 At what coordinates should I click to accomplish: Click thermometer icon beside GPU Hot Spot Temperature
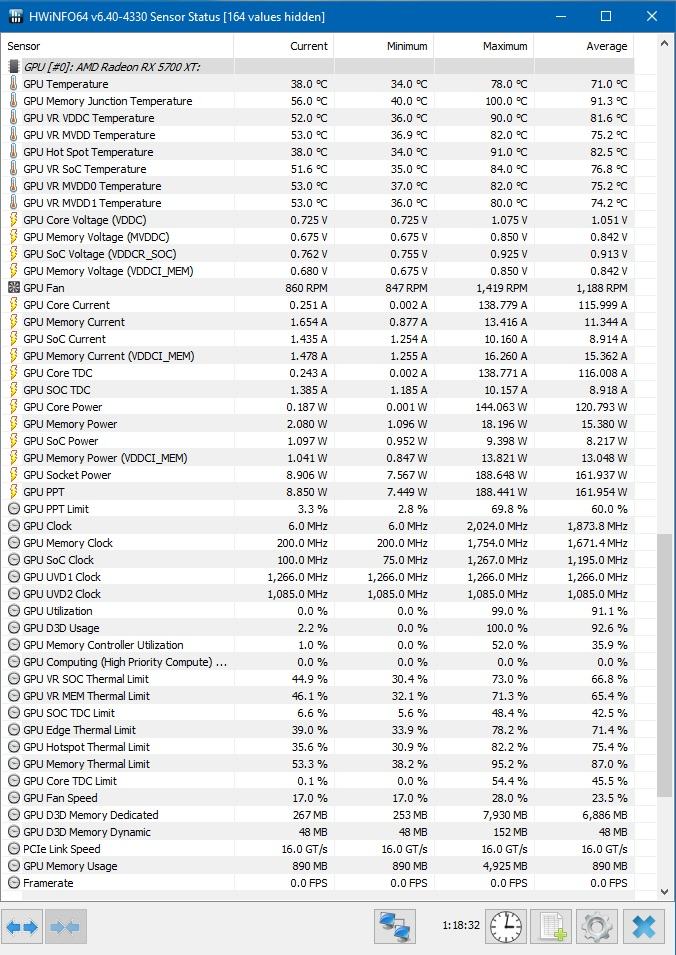click(x=14, y=152)
